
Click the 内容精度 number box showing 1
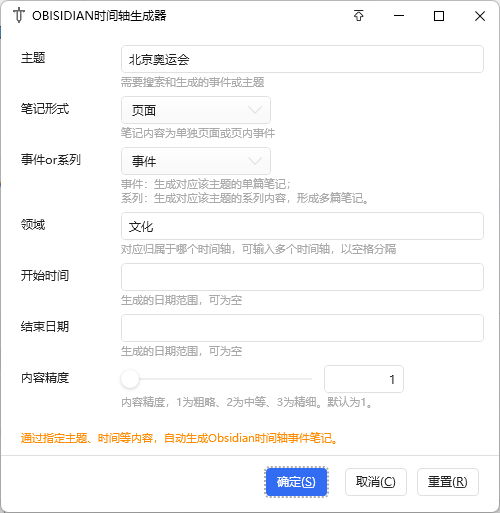pyautogui.click(x=364, y=379)
